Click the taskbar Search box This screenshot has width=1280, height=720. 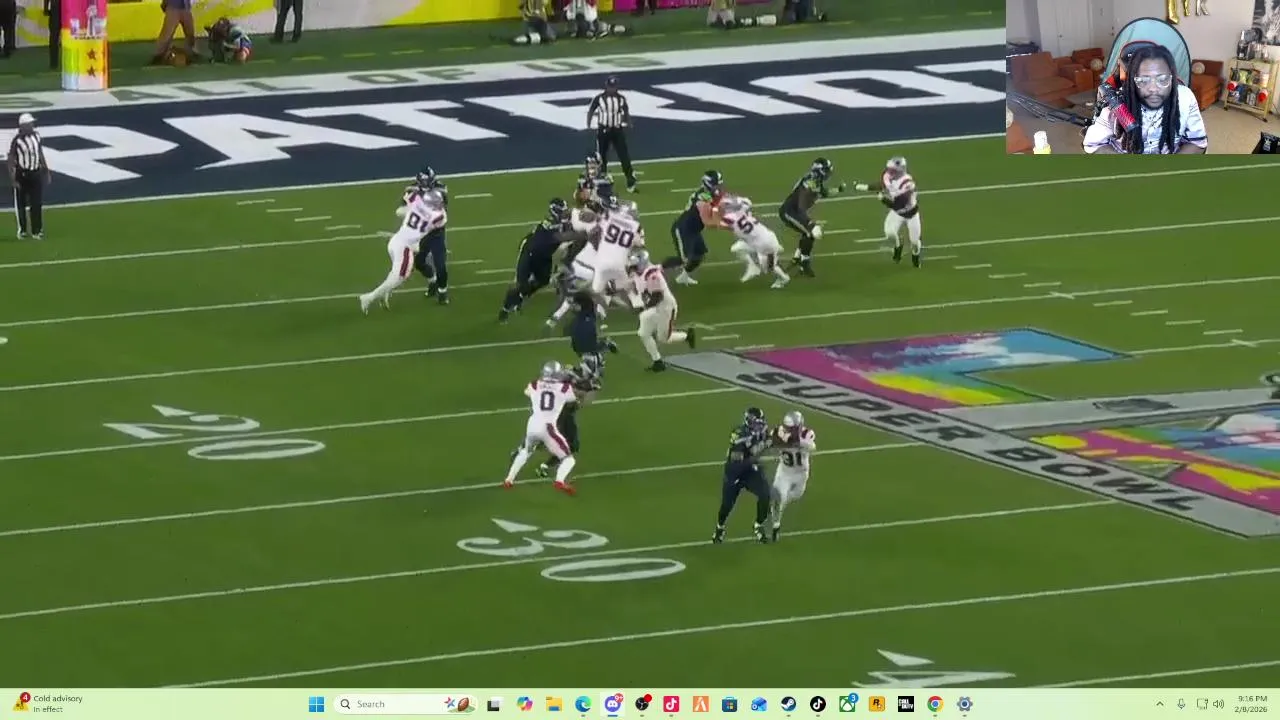[x=404, y=704]
